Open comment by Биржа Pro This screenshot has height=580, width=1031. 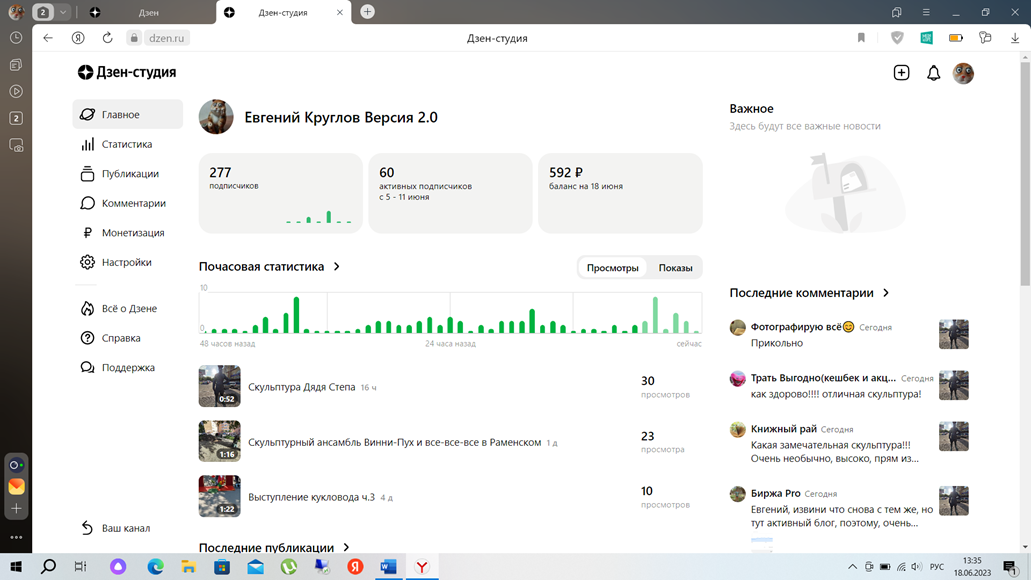pos(849,508)
